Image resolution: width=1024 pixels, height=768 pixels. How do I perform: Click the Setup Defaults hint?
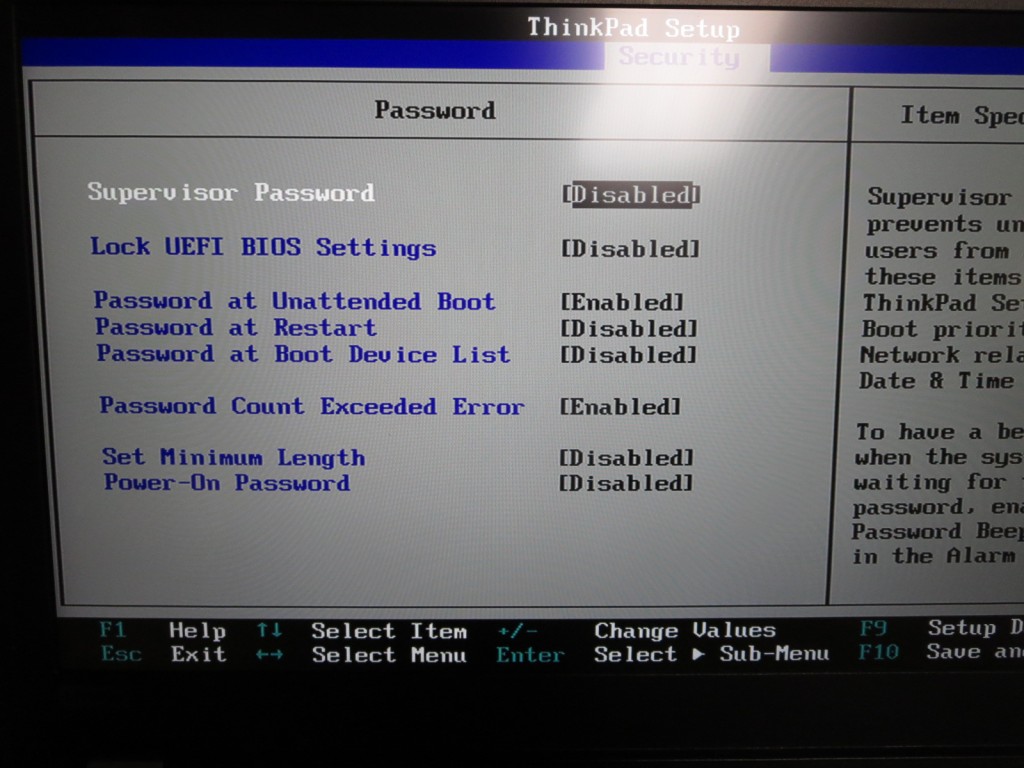click(x=976, y=628)
